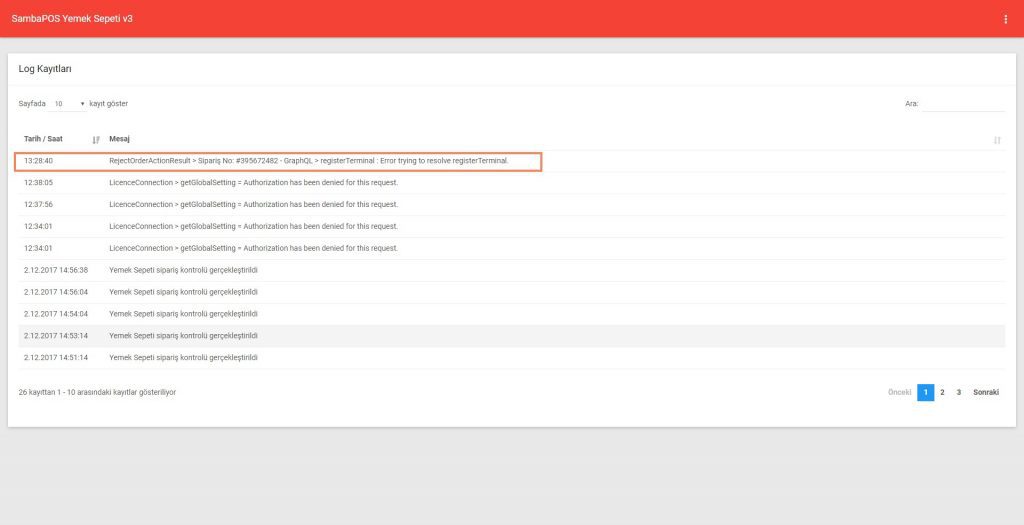Jump to page 3 of log records

click(959, 393)
